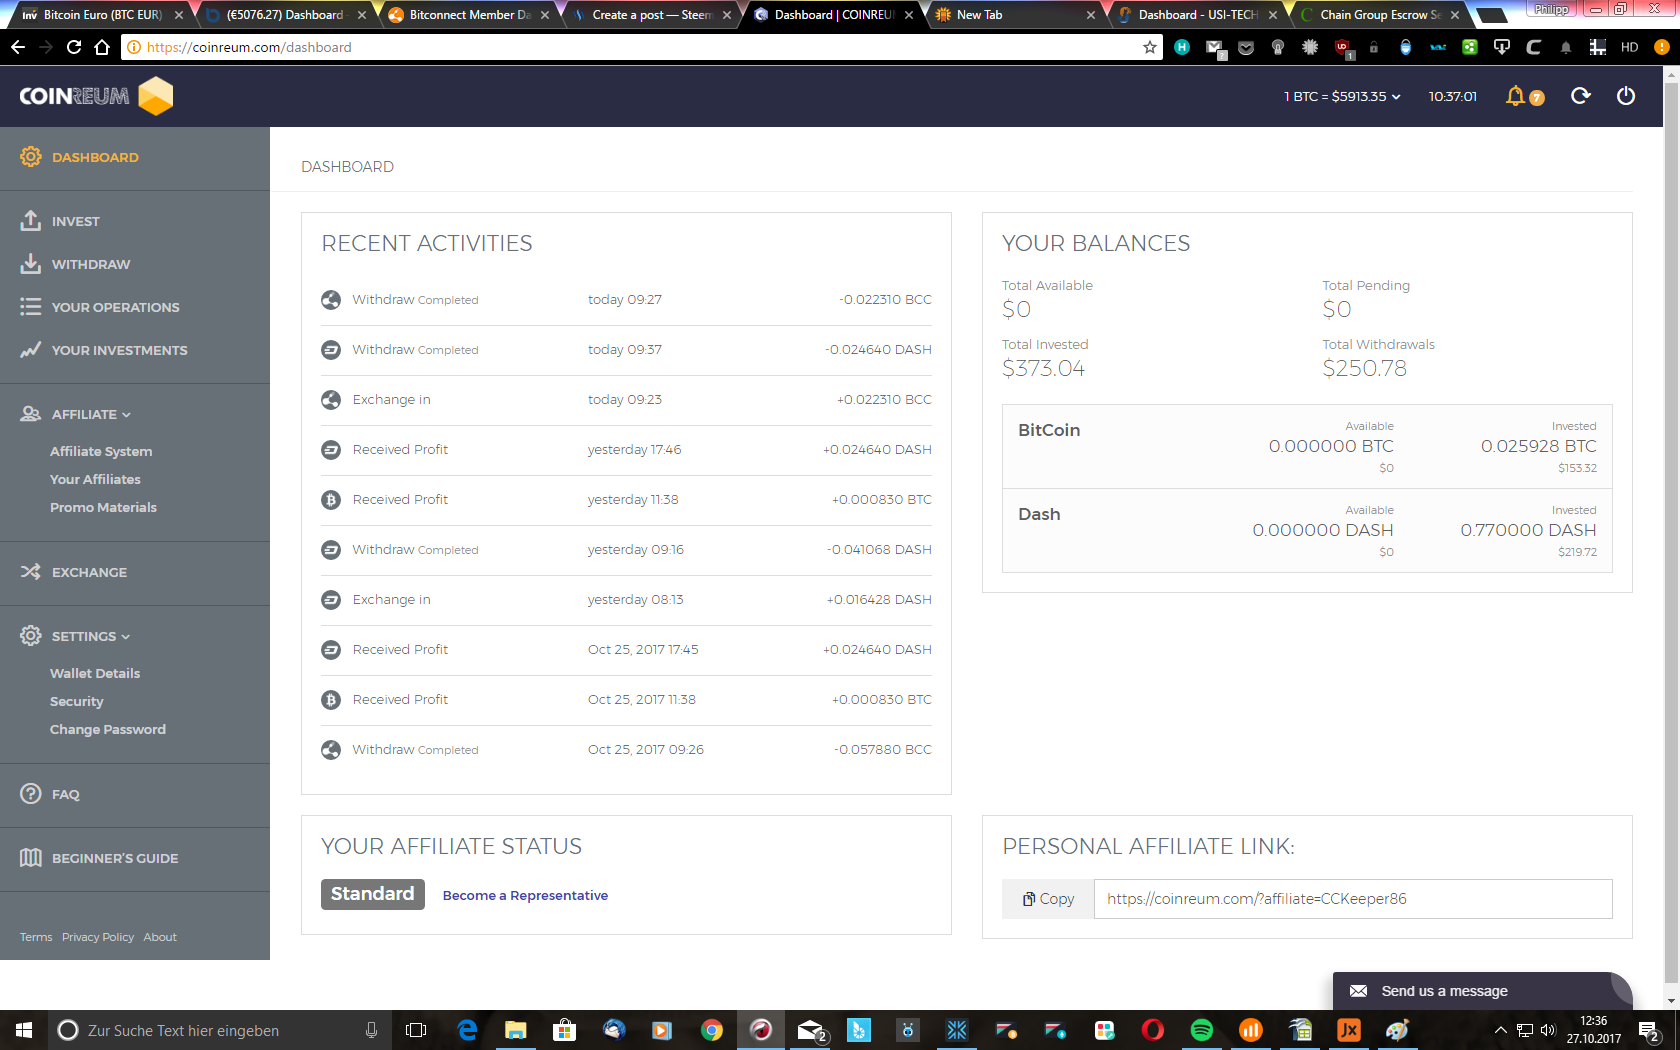Open Change Password settings
The image size is (1680, 1050).
tap(108, 729)
